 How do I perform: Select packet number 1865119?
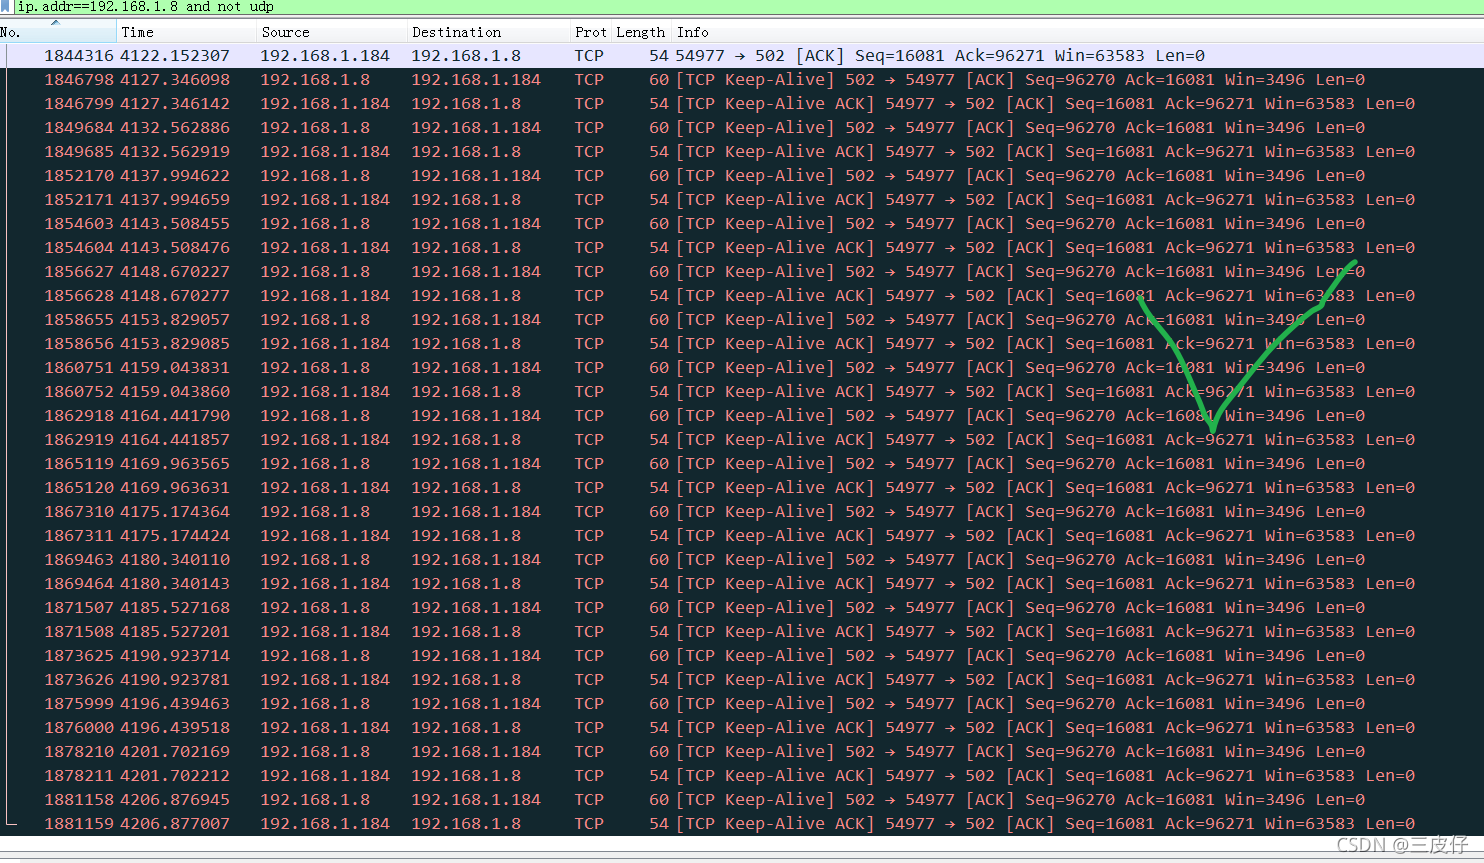tap(742, 464)
